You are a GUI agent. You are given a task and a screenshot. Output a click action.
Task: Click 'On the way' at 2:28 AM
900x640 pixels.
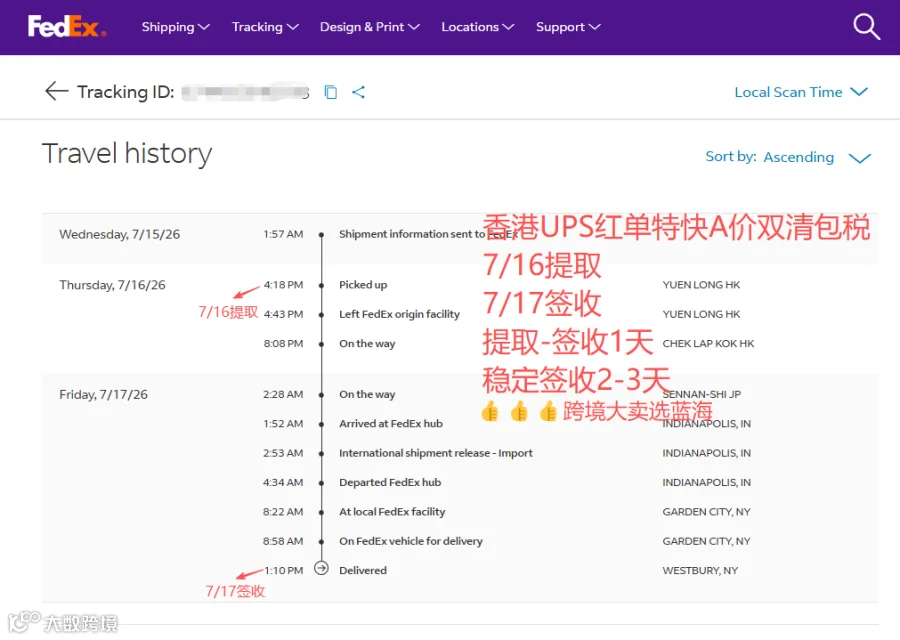pos(367,394)
